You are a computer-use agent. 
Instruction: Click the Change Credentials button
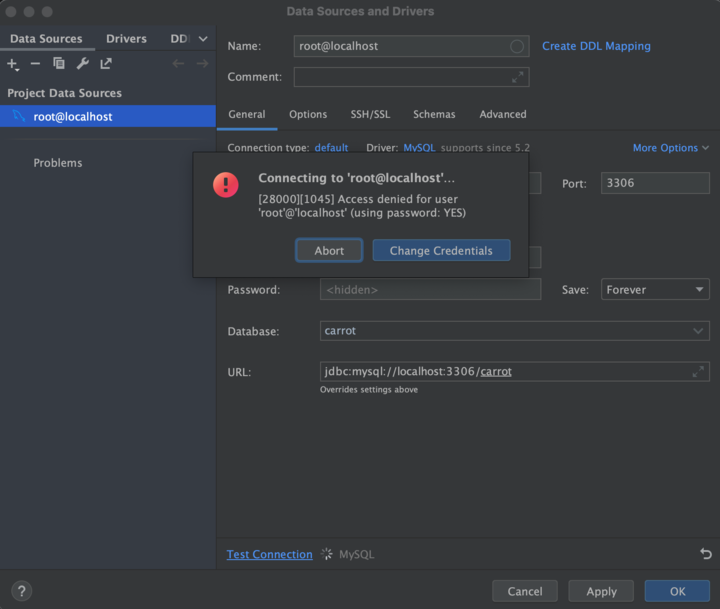click(441, 250)
